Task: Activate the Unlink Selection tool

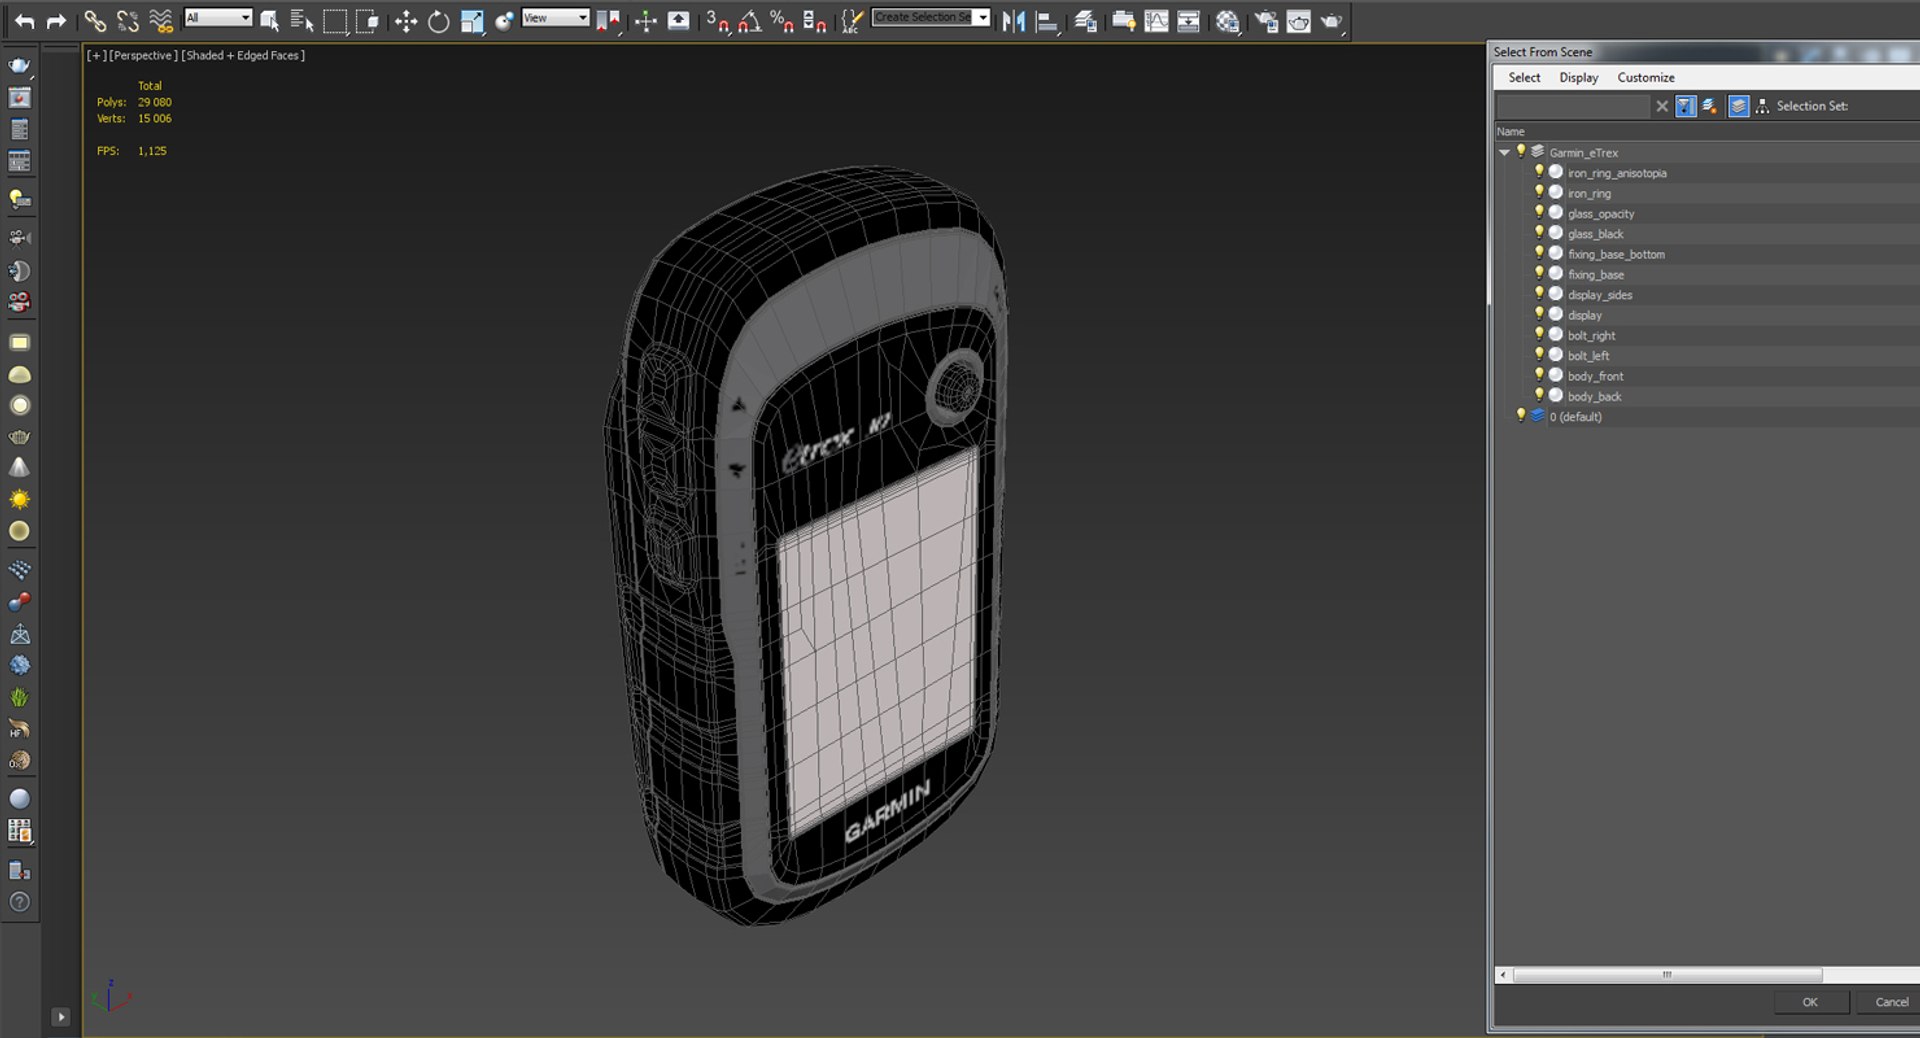Action: [128, 21]
